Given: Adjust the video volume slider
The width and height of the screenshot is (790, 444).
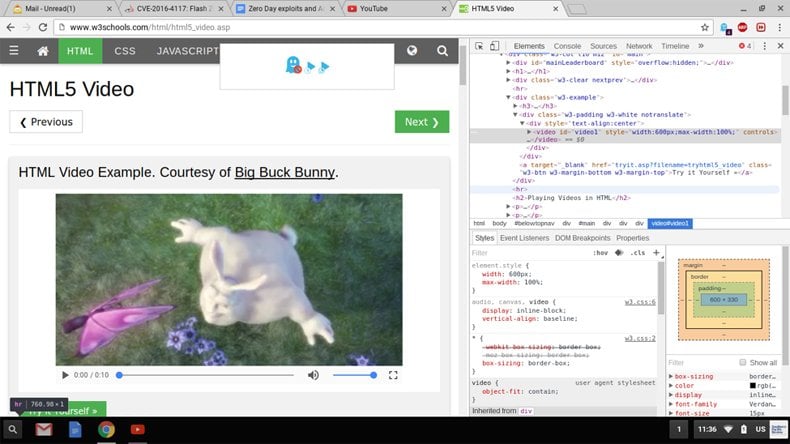Looking at the screenshot, I should (x=354, y=375).
